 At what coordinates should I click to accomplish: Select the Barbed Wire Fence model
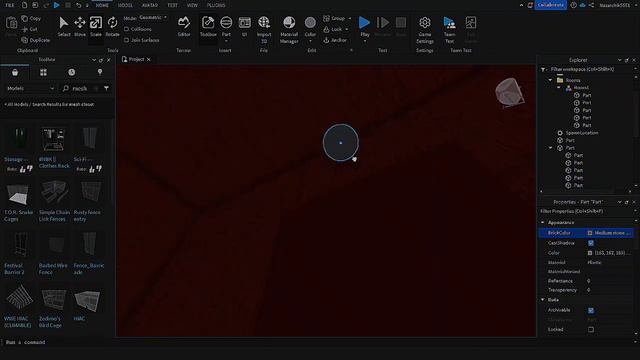click(53, 254)
